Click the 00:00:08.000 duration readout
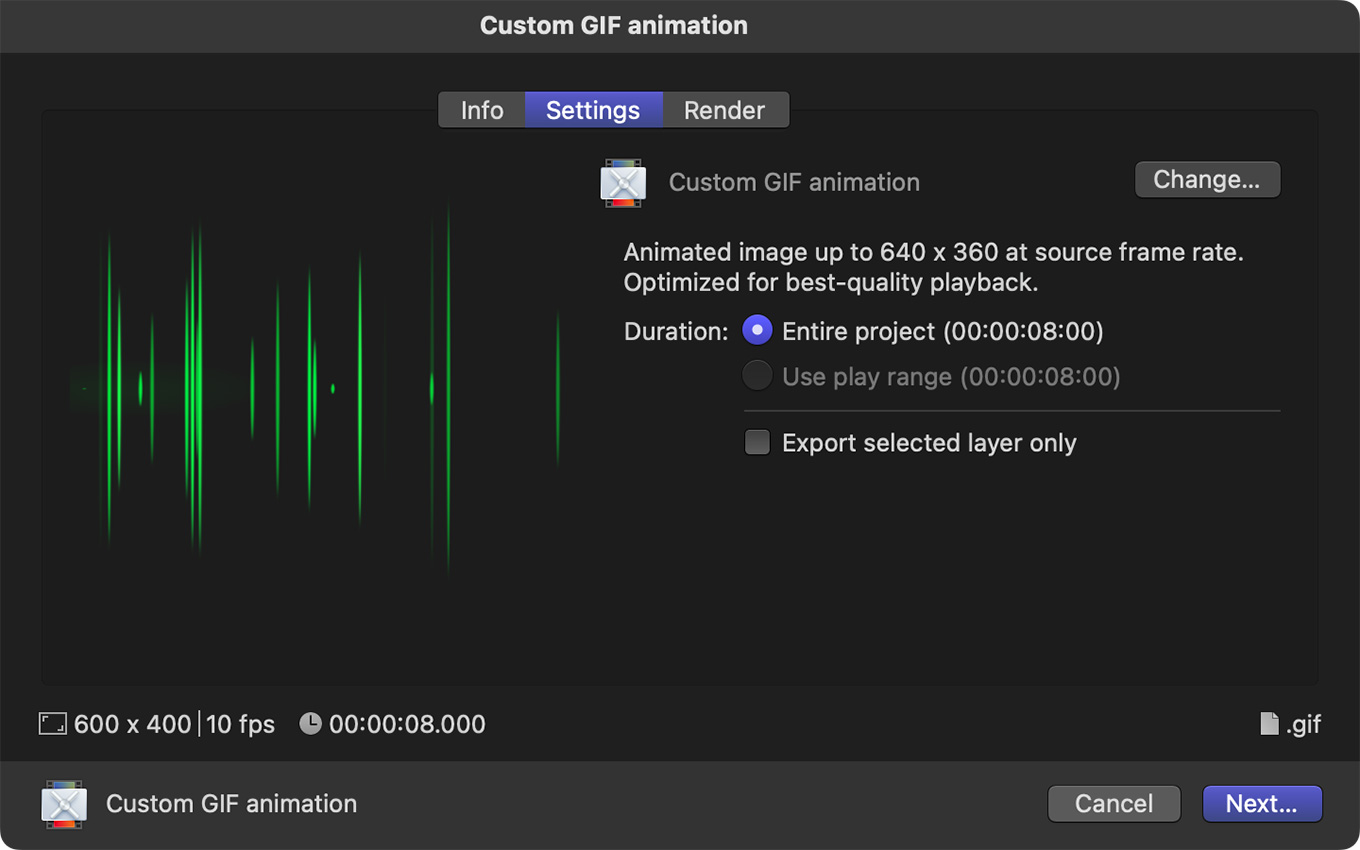 [407, 724]
